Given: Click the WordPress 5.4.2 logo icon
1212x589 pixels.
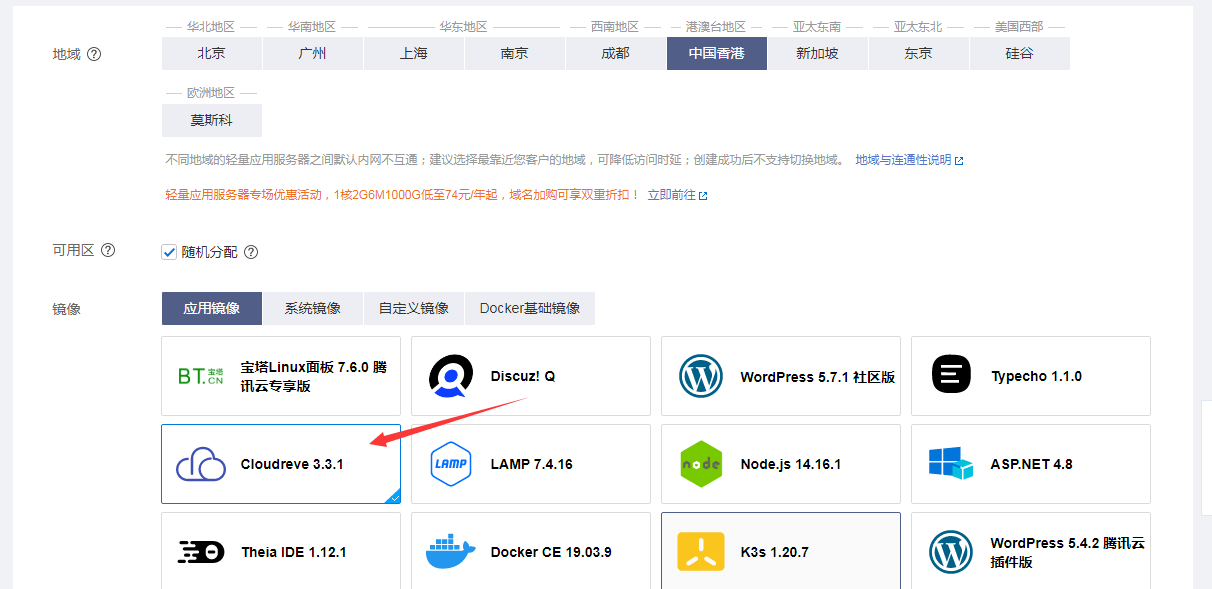Looking at the screenshot, I should [951, 552].
